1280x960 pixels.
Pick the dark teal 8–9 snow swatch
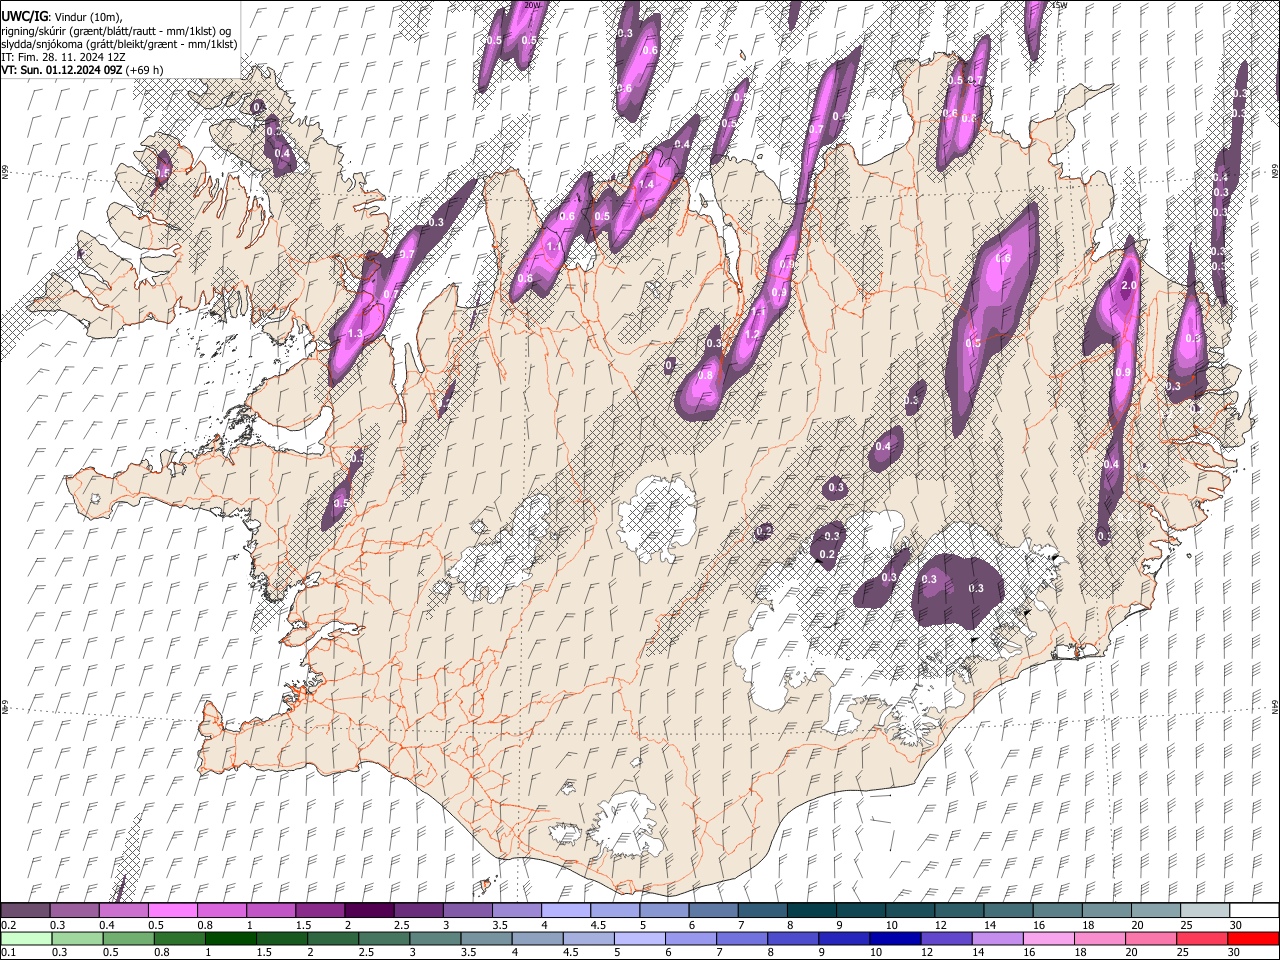point(812,911)
